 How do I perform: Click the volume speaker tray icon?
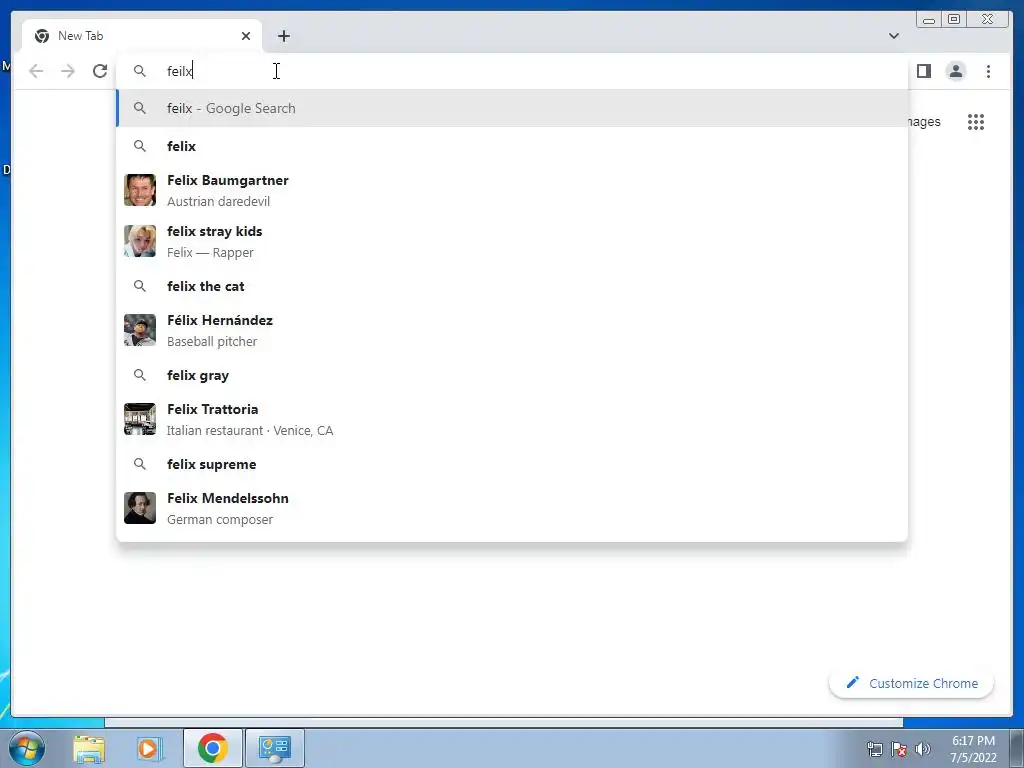[x=922, y=749]
